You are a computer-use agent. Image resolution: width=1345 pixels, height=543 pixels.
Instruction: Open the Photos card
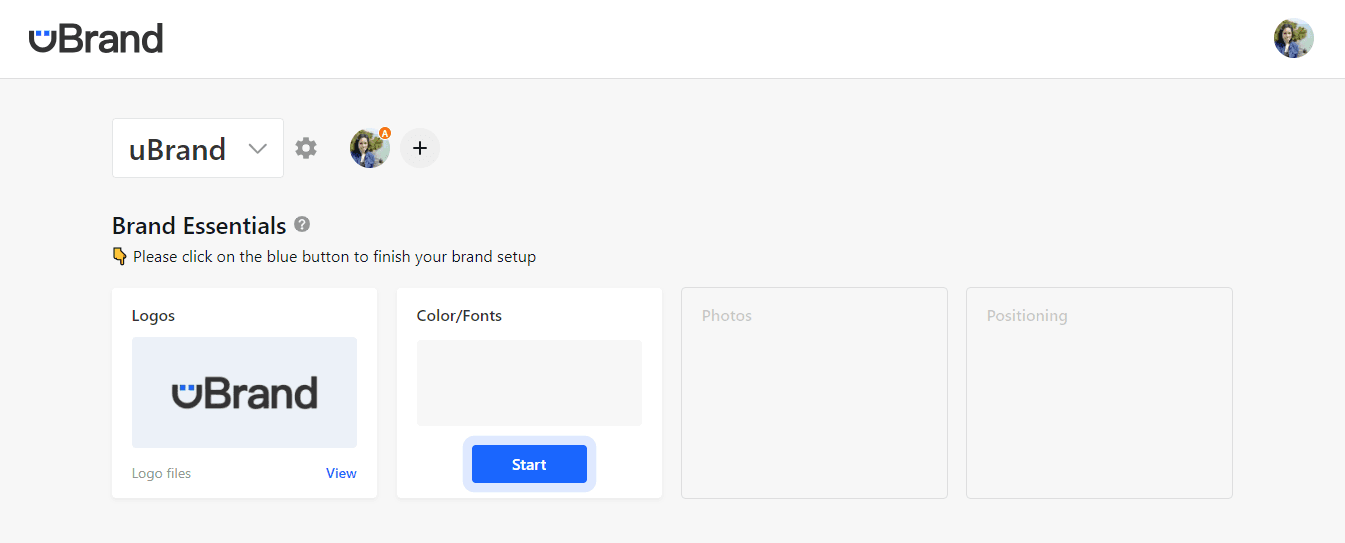(814, 393)
